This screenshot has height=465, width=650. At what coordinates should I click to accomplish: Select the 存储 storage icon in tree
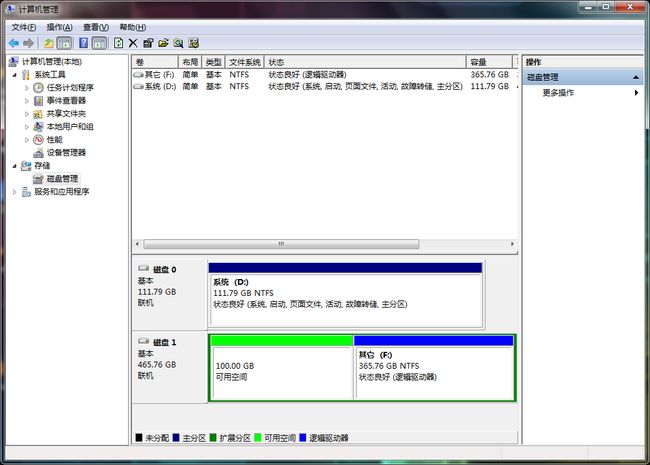coord(26,166)
